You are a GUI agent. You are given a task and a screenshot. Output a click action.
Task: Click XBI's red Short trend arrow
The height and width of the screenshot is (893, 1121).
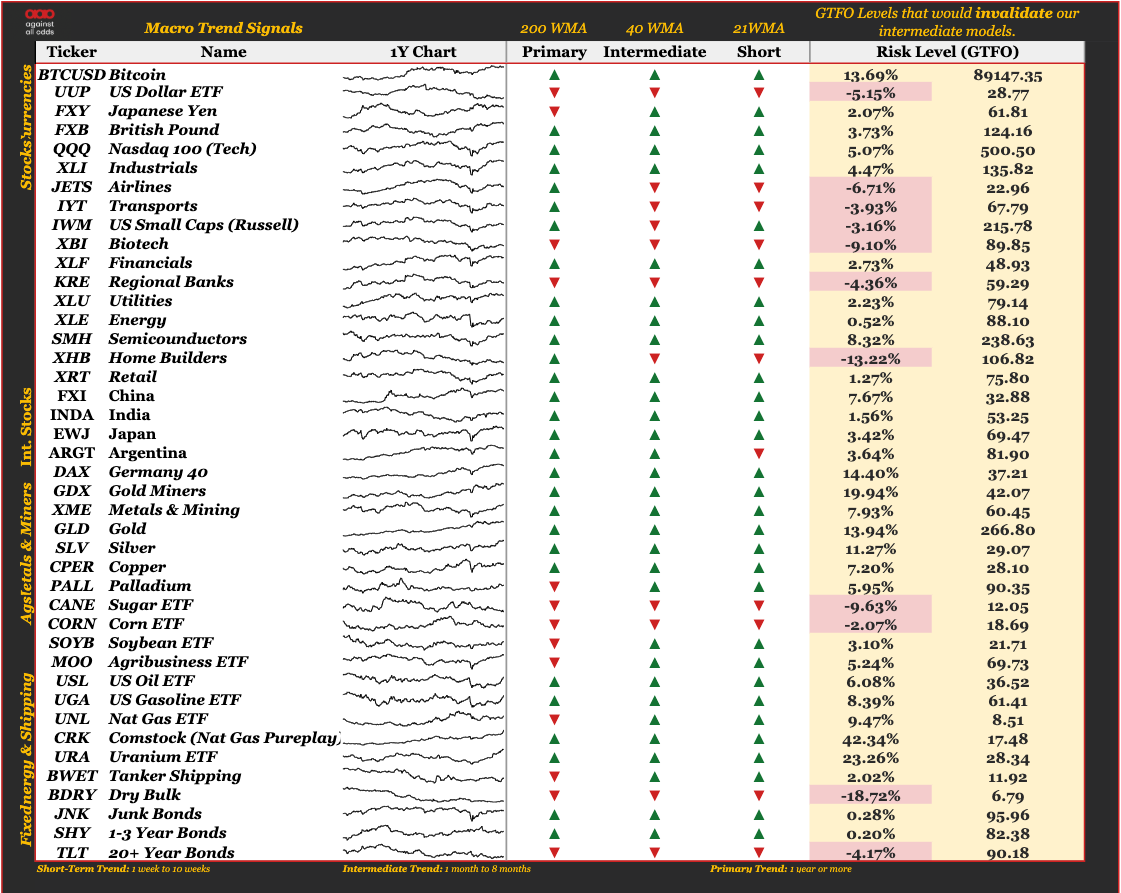click(759, 245)
